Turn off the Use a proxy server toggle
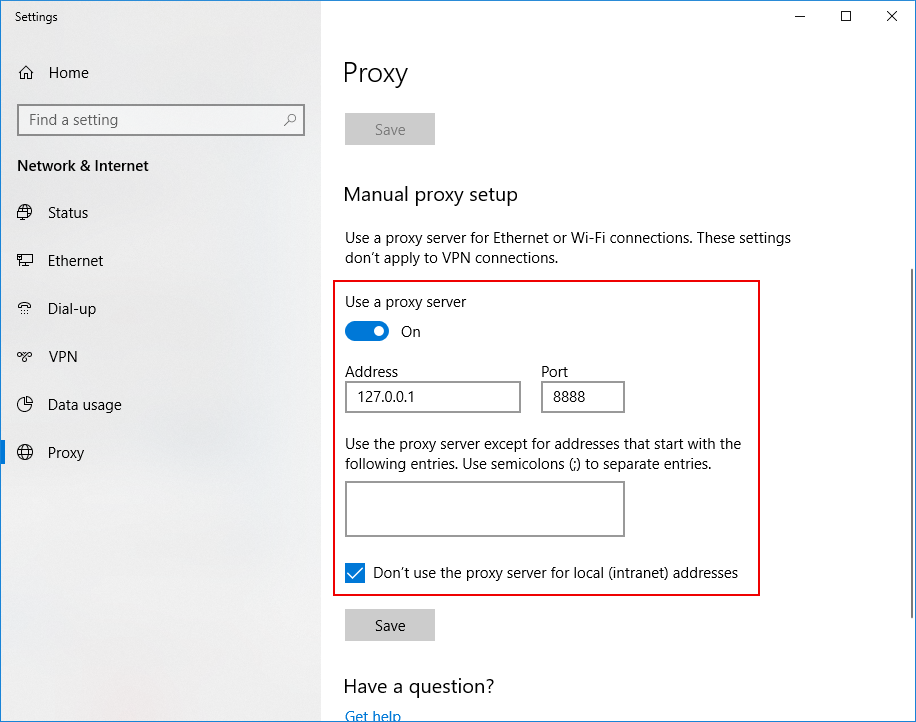Viewport: 916px width, 722px height. pyautogui.click(x=367, y=331)
